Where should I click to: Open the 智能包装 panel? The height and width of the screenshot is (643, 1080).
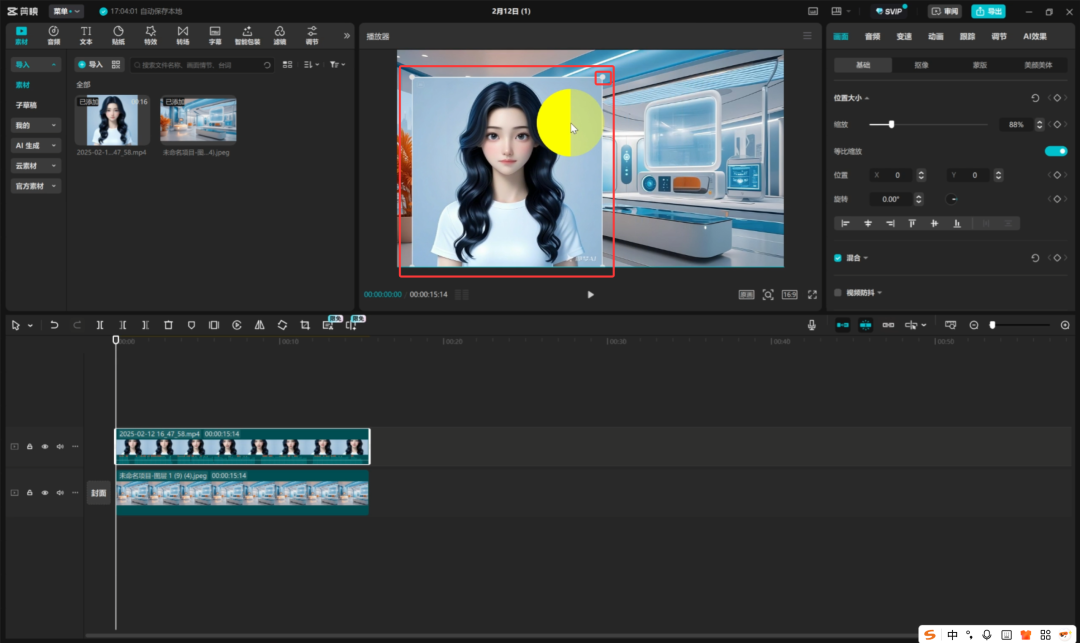point(247,35)
